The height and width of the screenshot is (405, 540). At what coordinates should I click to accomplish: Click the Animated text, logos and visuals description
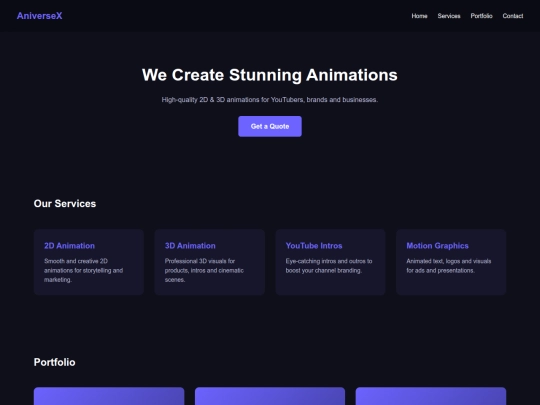(x=449, y=266)
